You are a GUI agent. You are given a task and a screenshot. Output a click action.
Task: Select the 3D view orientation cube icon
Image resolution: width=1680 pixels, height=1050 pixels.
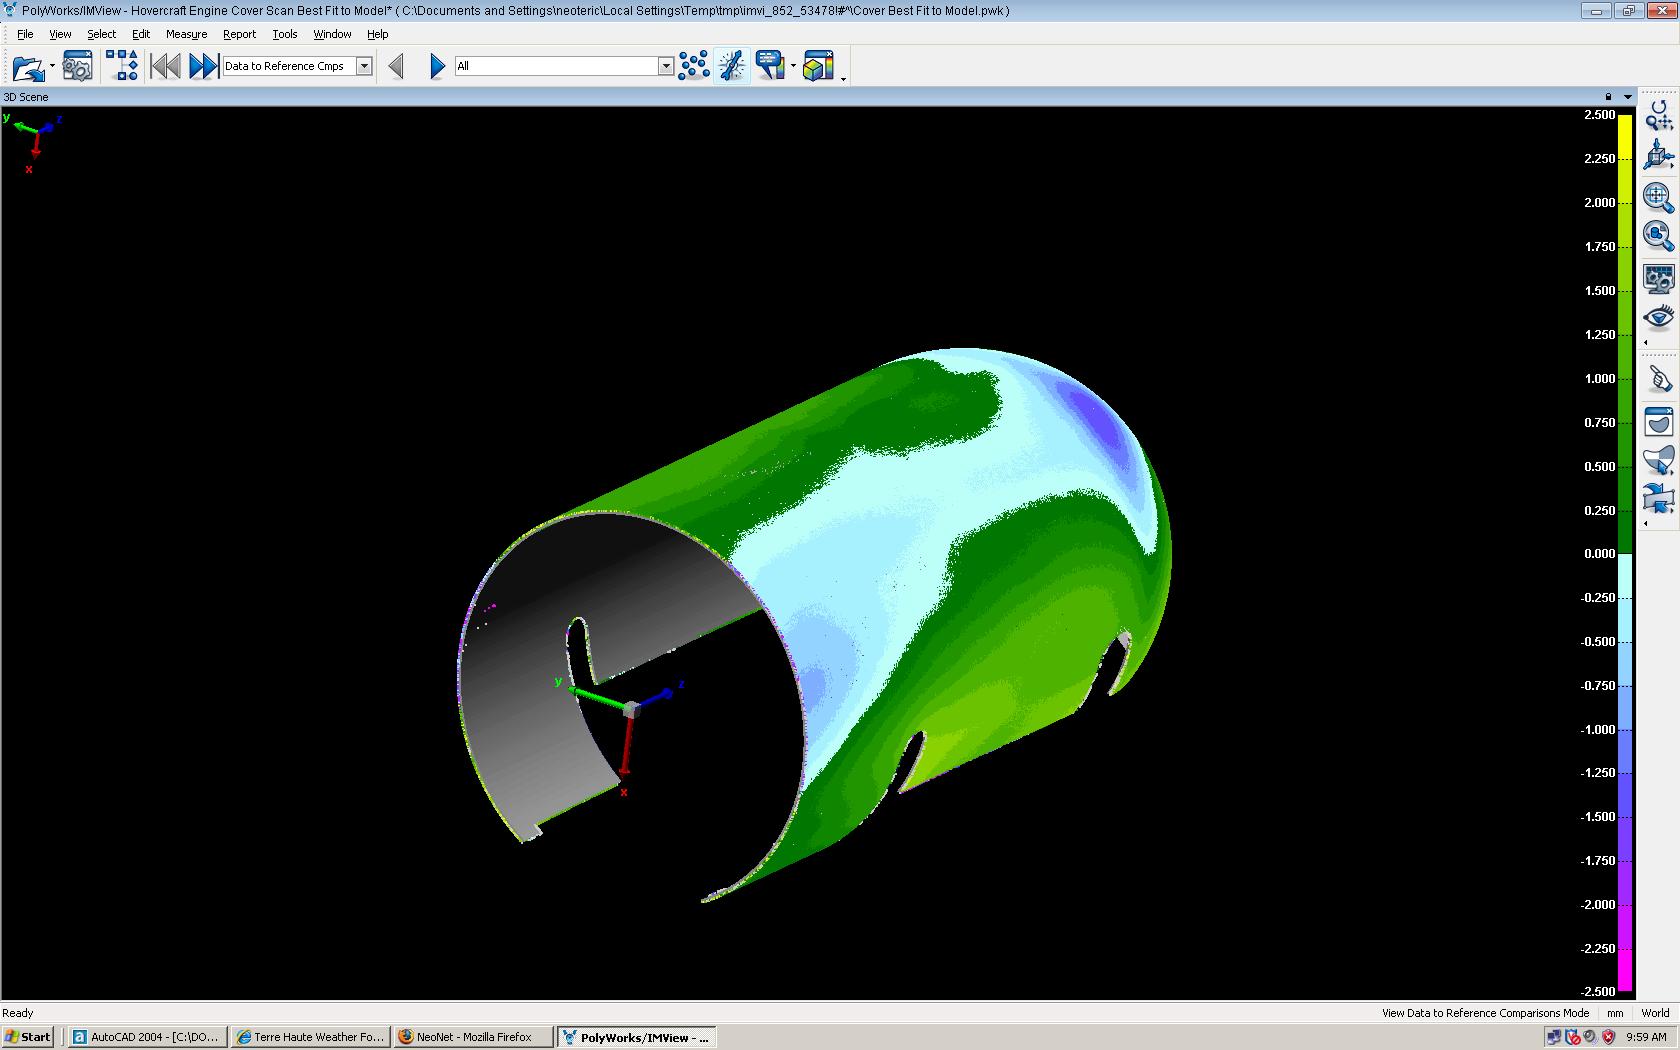click(1658, 156)
